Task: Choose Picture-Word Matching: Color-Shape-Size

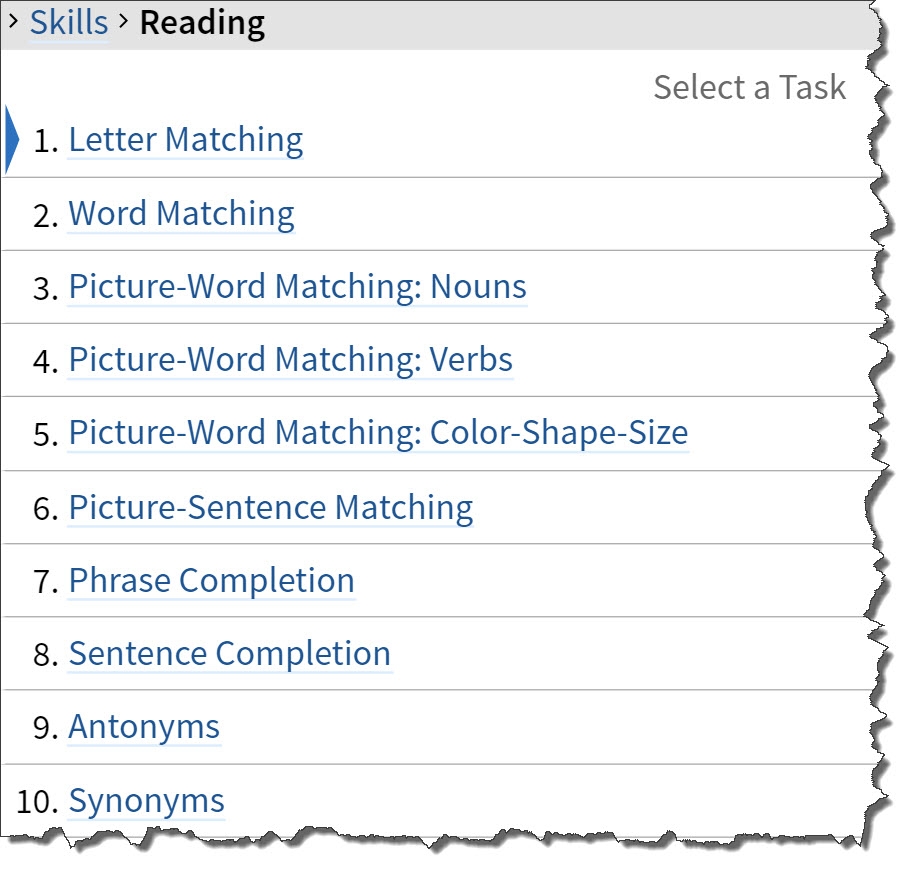Action: (378, 433)
